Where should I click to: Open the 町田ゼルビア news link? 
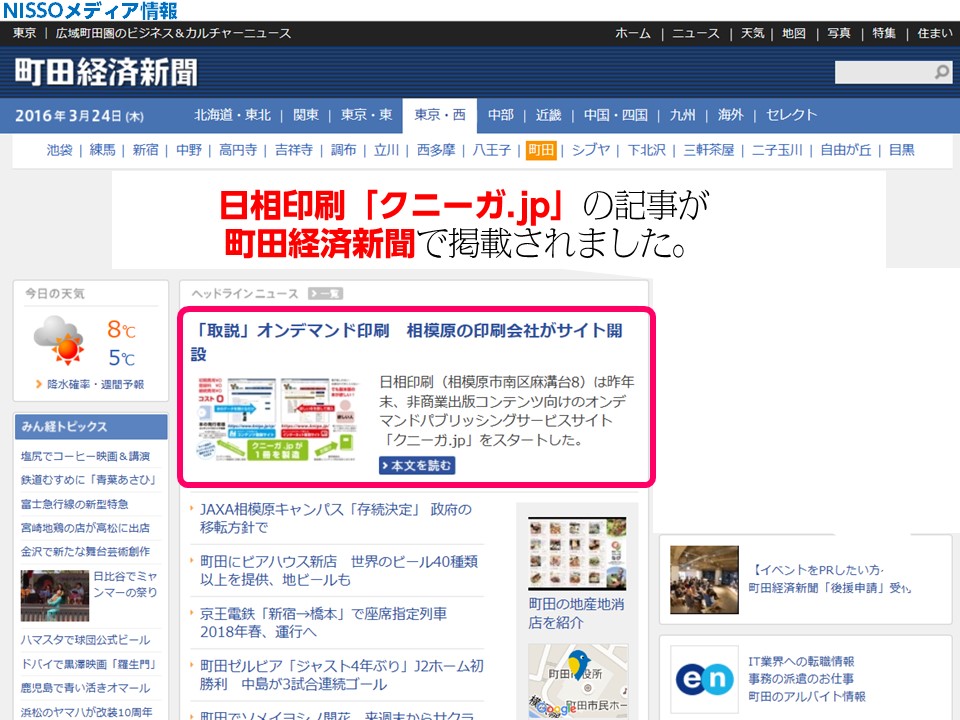click(342, 674)
